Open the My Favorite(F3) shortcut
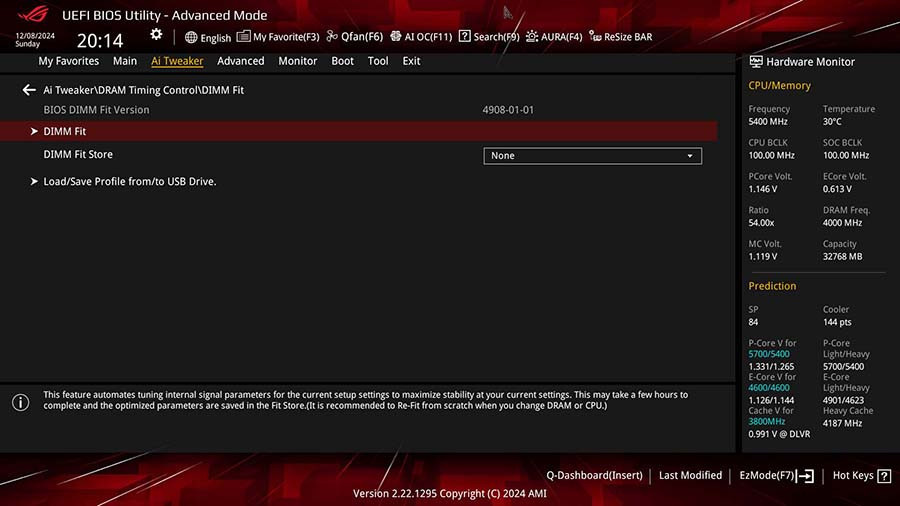The height and width of the screenshot is (506, 900). pyautogui.click(x=278, y=37)
